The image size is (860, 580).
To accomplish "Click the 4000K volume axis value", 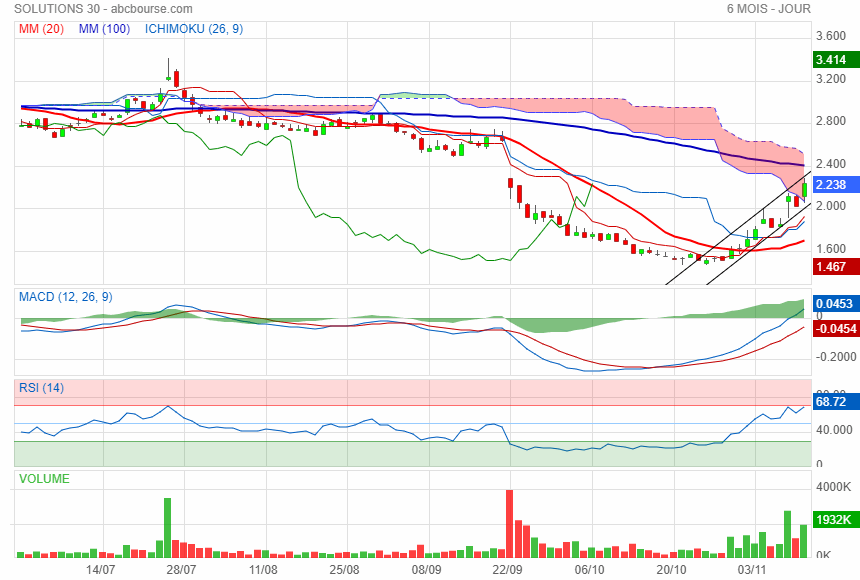I will [834, 487].
